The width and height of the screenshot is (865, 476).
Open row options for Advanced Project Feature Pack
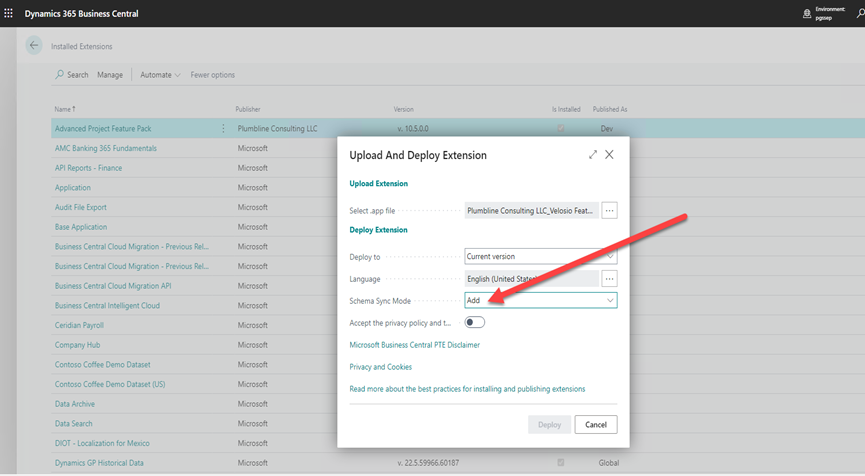(223, 129)
